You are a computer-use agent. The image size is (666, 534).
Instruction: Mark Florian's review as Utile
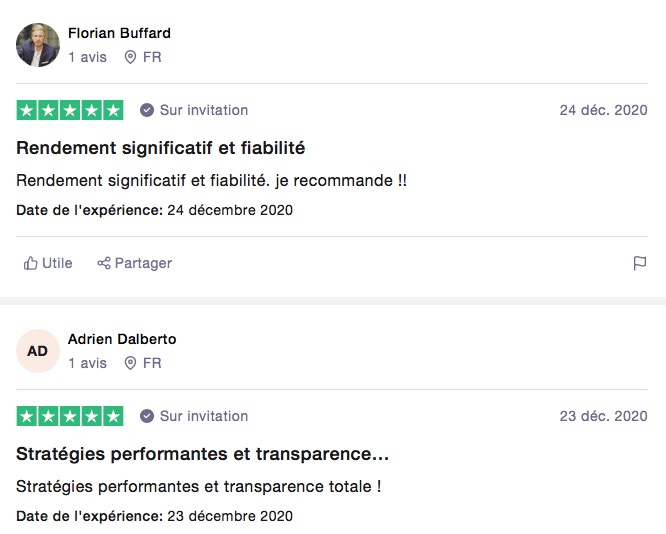48,263
